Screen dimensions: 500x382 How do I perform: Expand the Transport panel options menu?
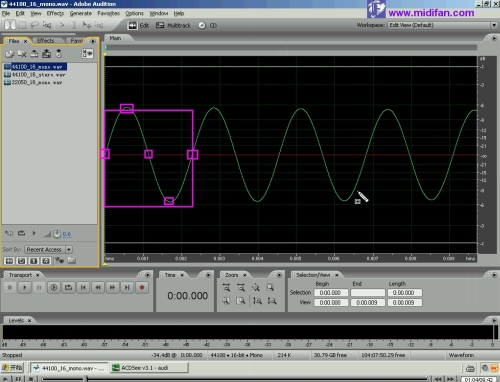(147, 275)
